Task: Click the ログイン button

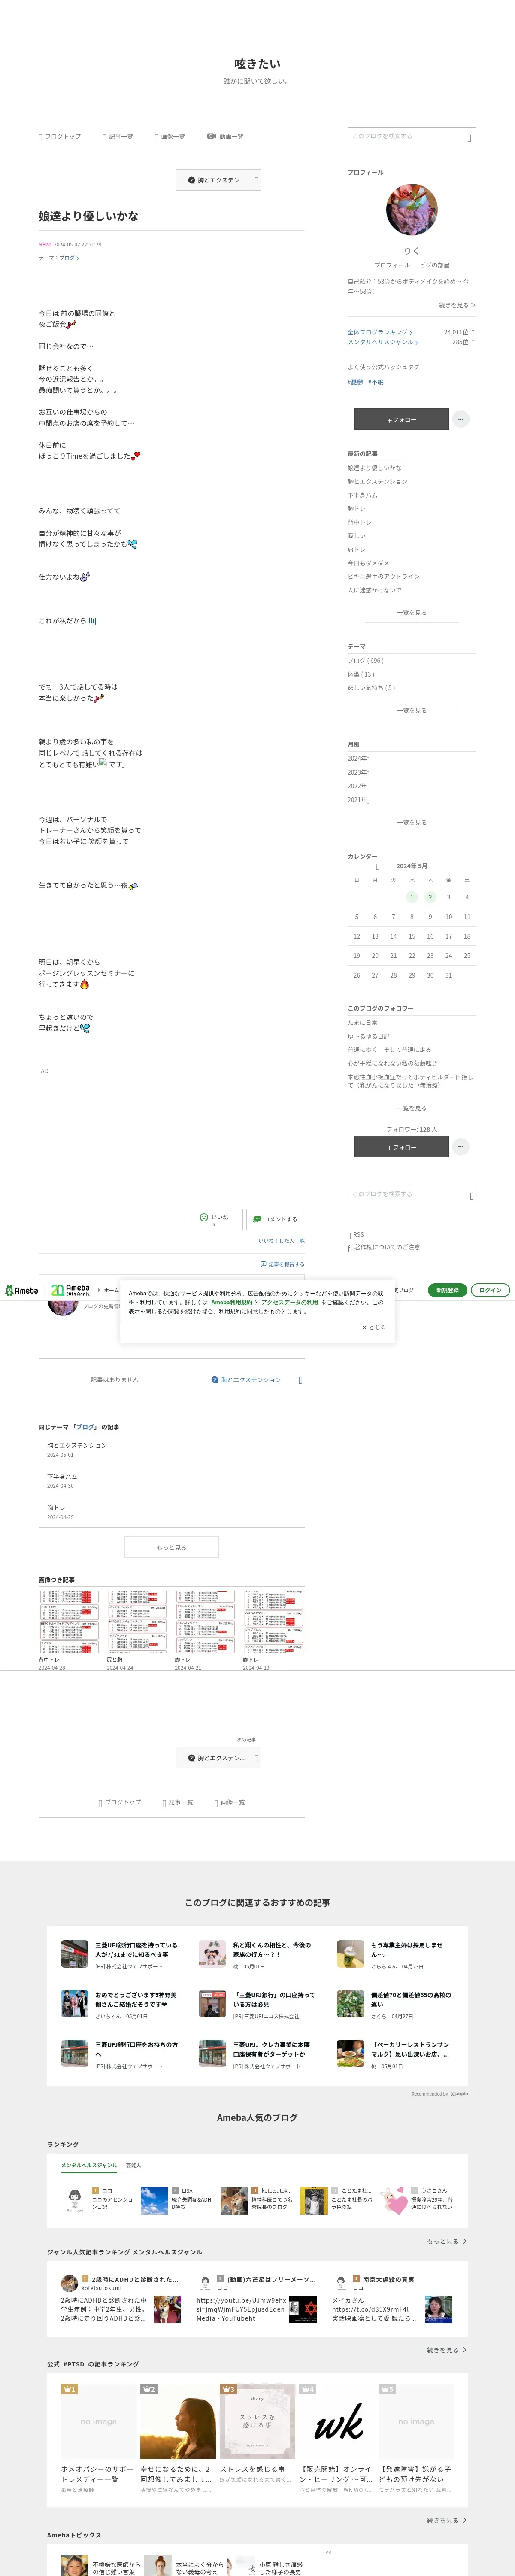Action: pyautogui.click(x=490, y=1290)
